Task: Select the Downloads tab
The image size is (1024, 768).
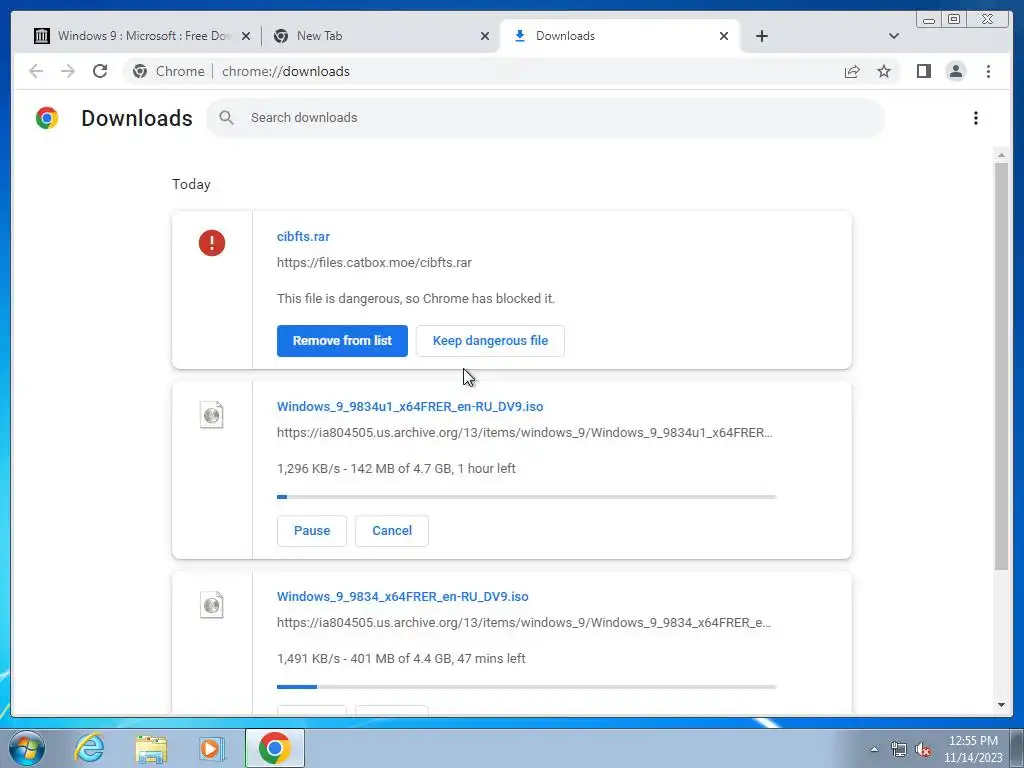Action: click(620, 36)
